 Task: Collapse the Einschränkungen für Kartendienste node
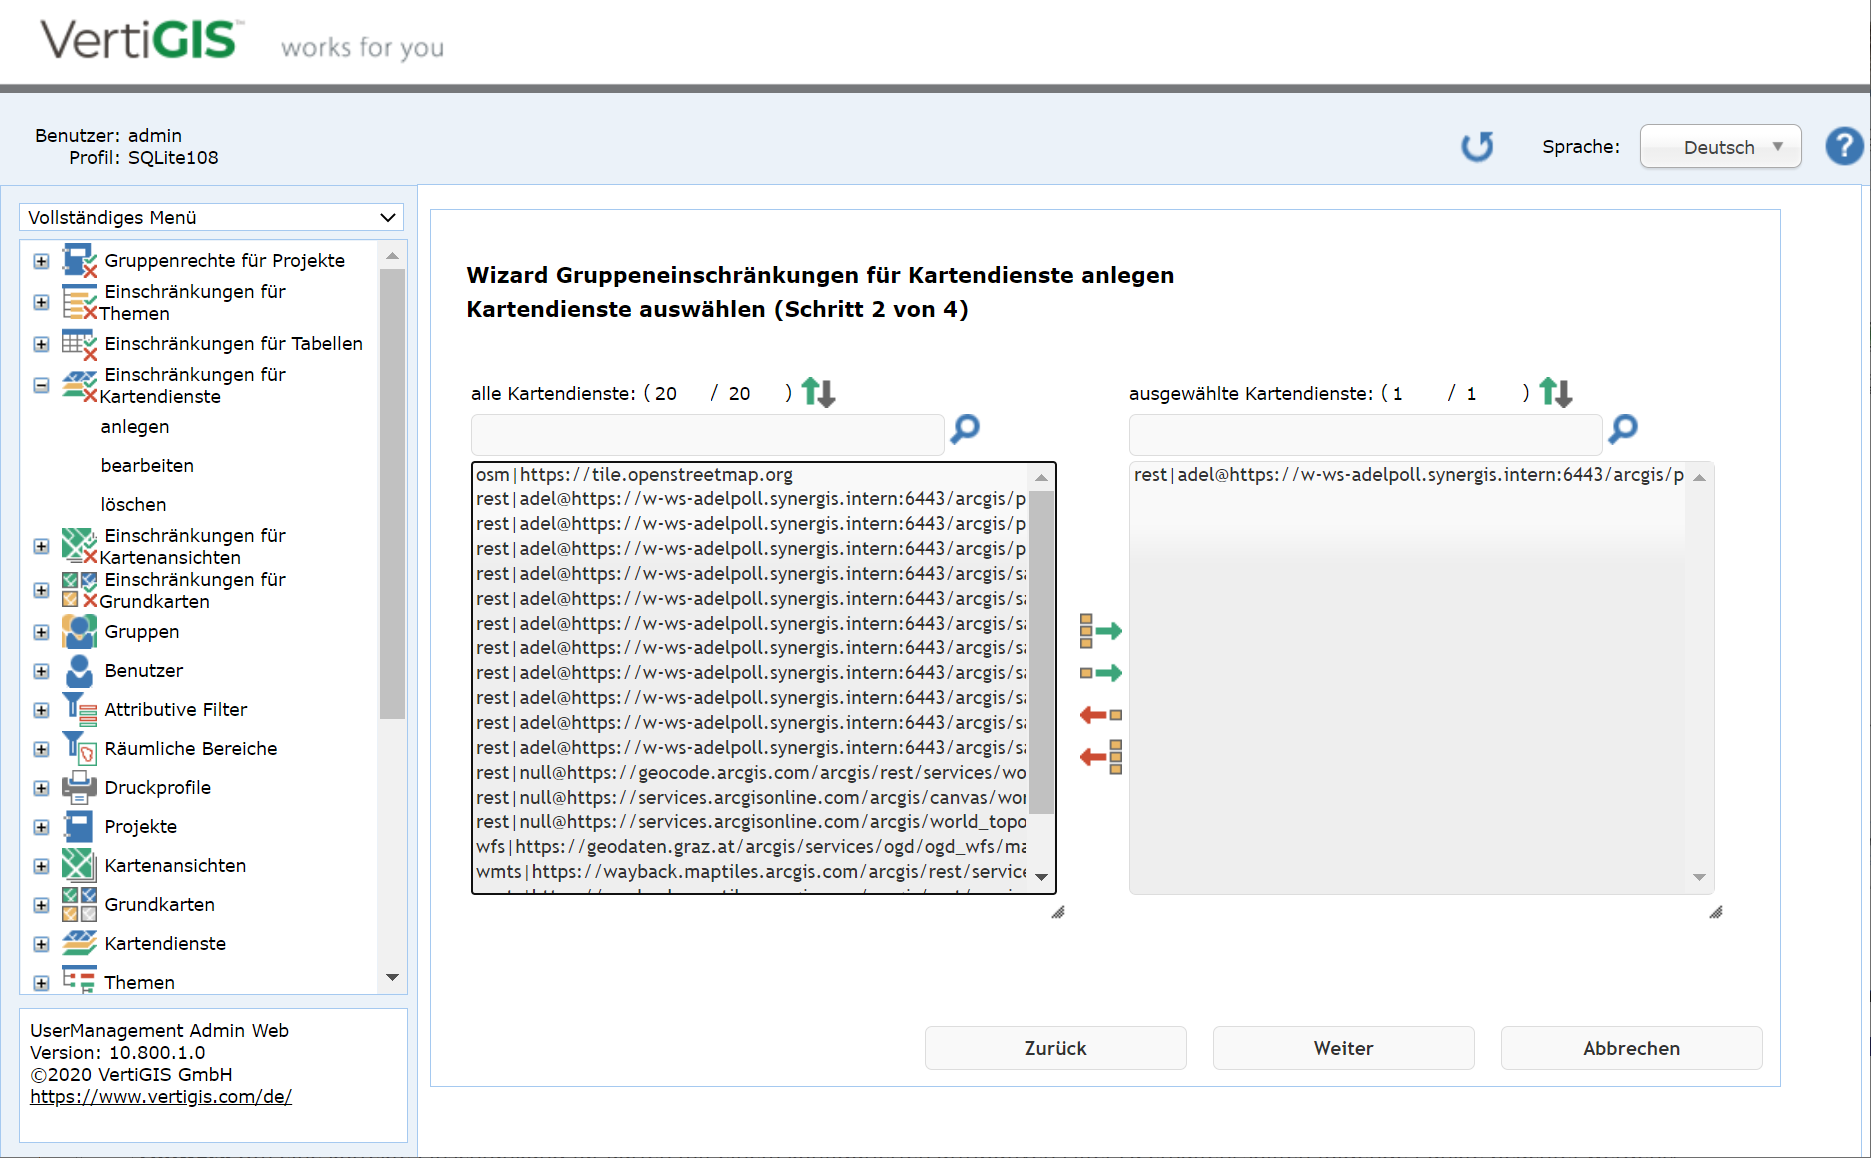(41, 385)
